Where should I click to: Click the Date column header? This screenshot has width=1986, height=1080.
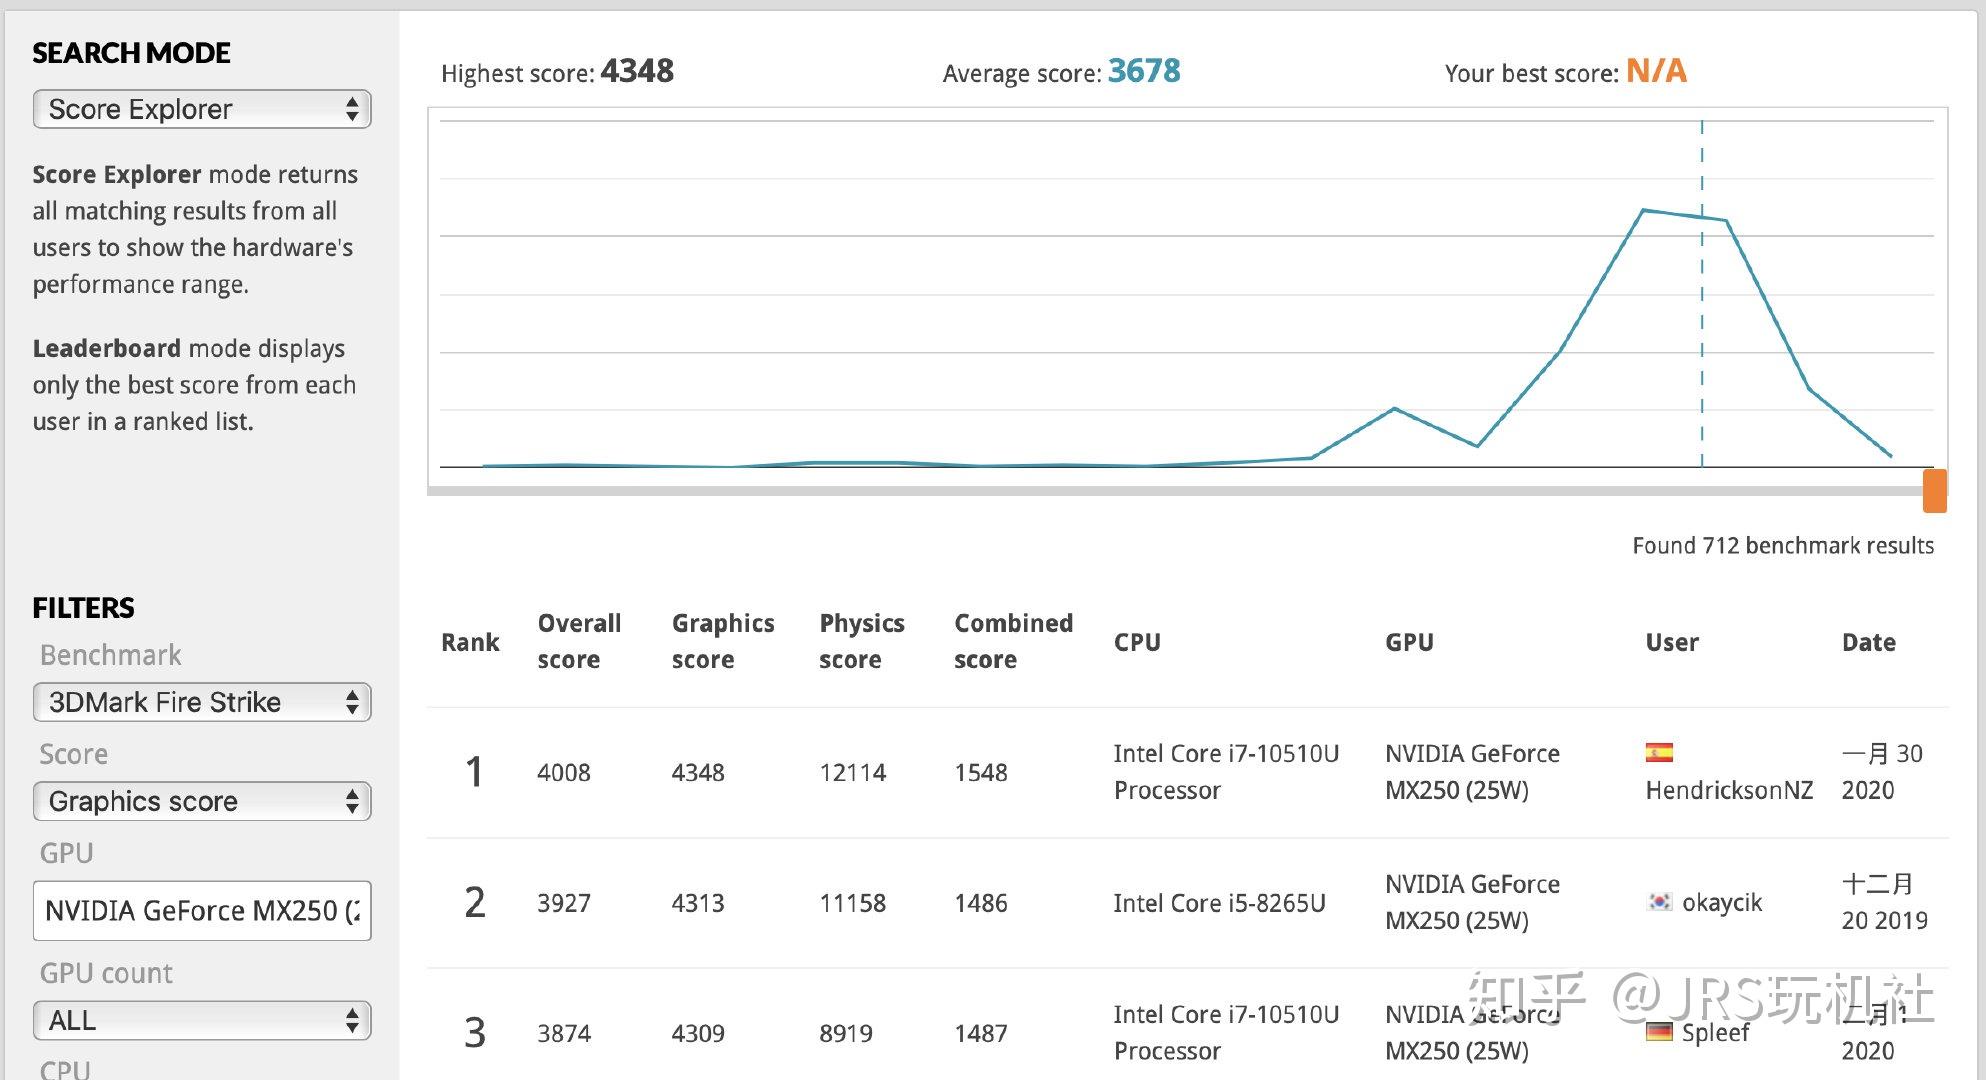[x=1868, y=642]
